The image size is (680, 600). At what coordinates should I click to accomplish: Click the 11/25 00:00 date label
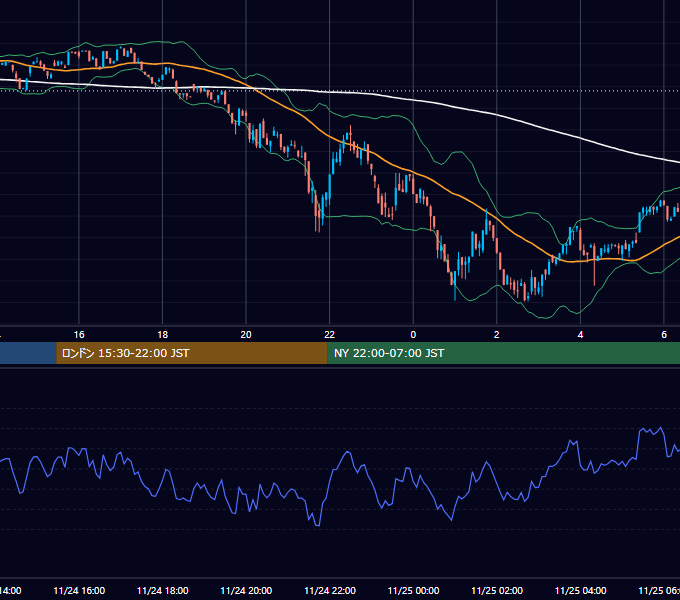(x=413, y=591)
